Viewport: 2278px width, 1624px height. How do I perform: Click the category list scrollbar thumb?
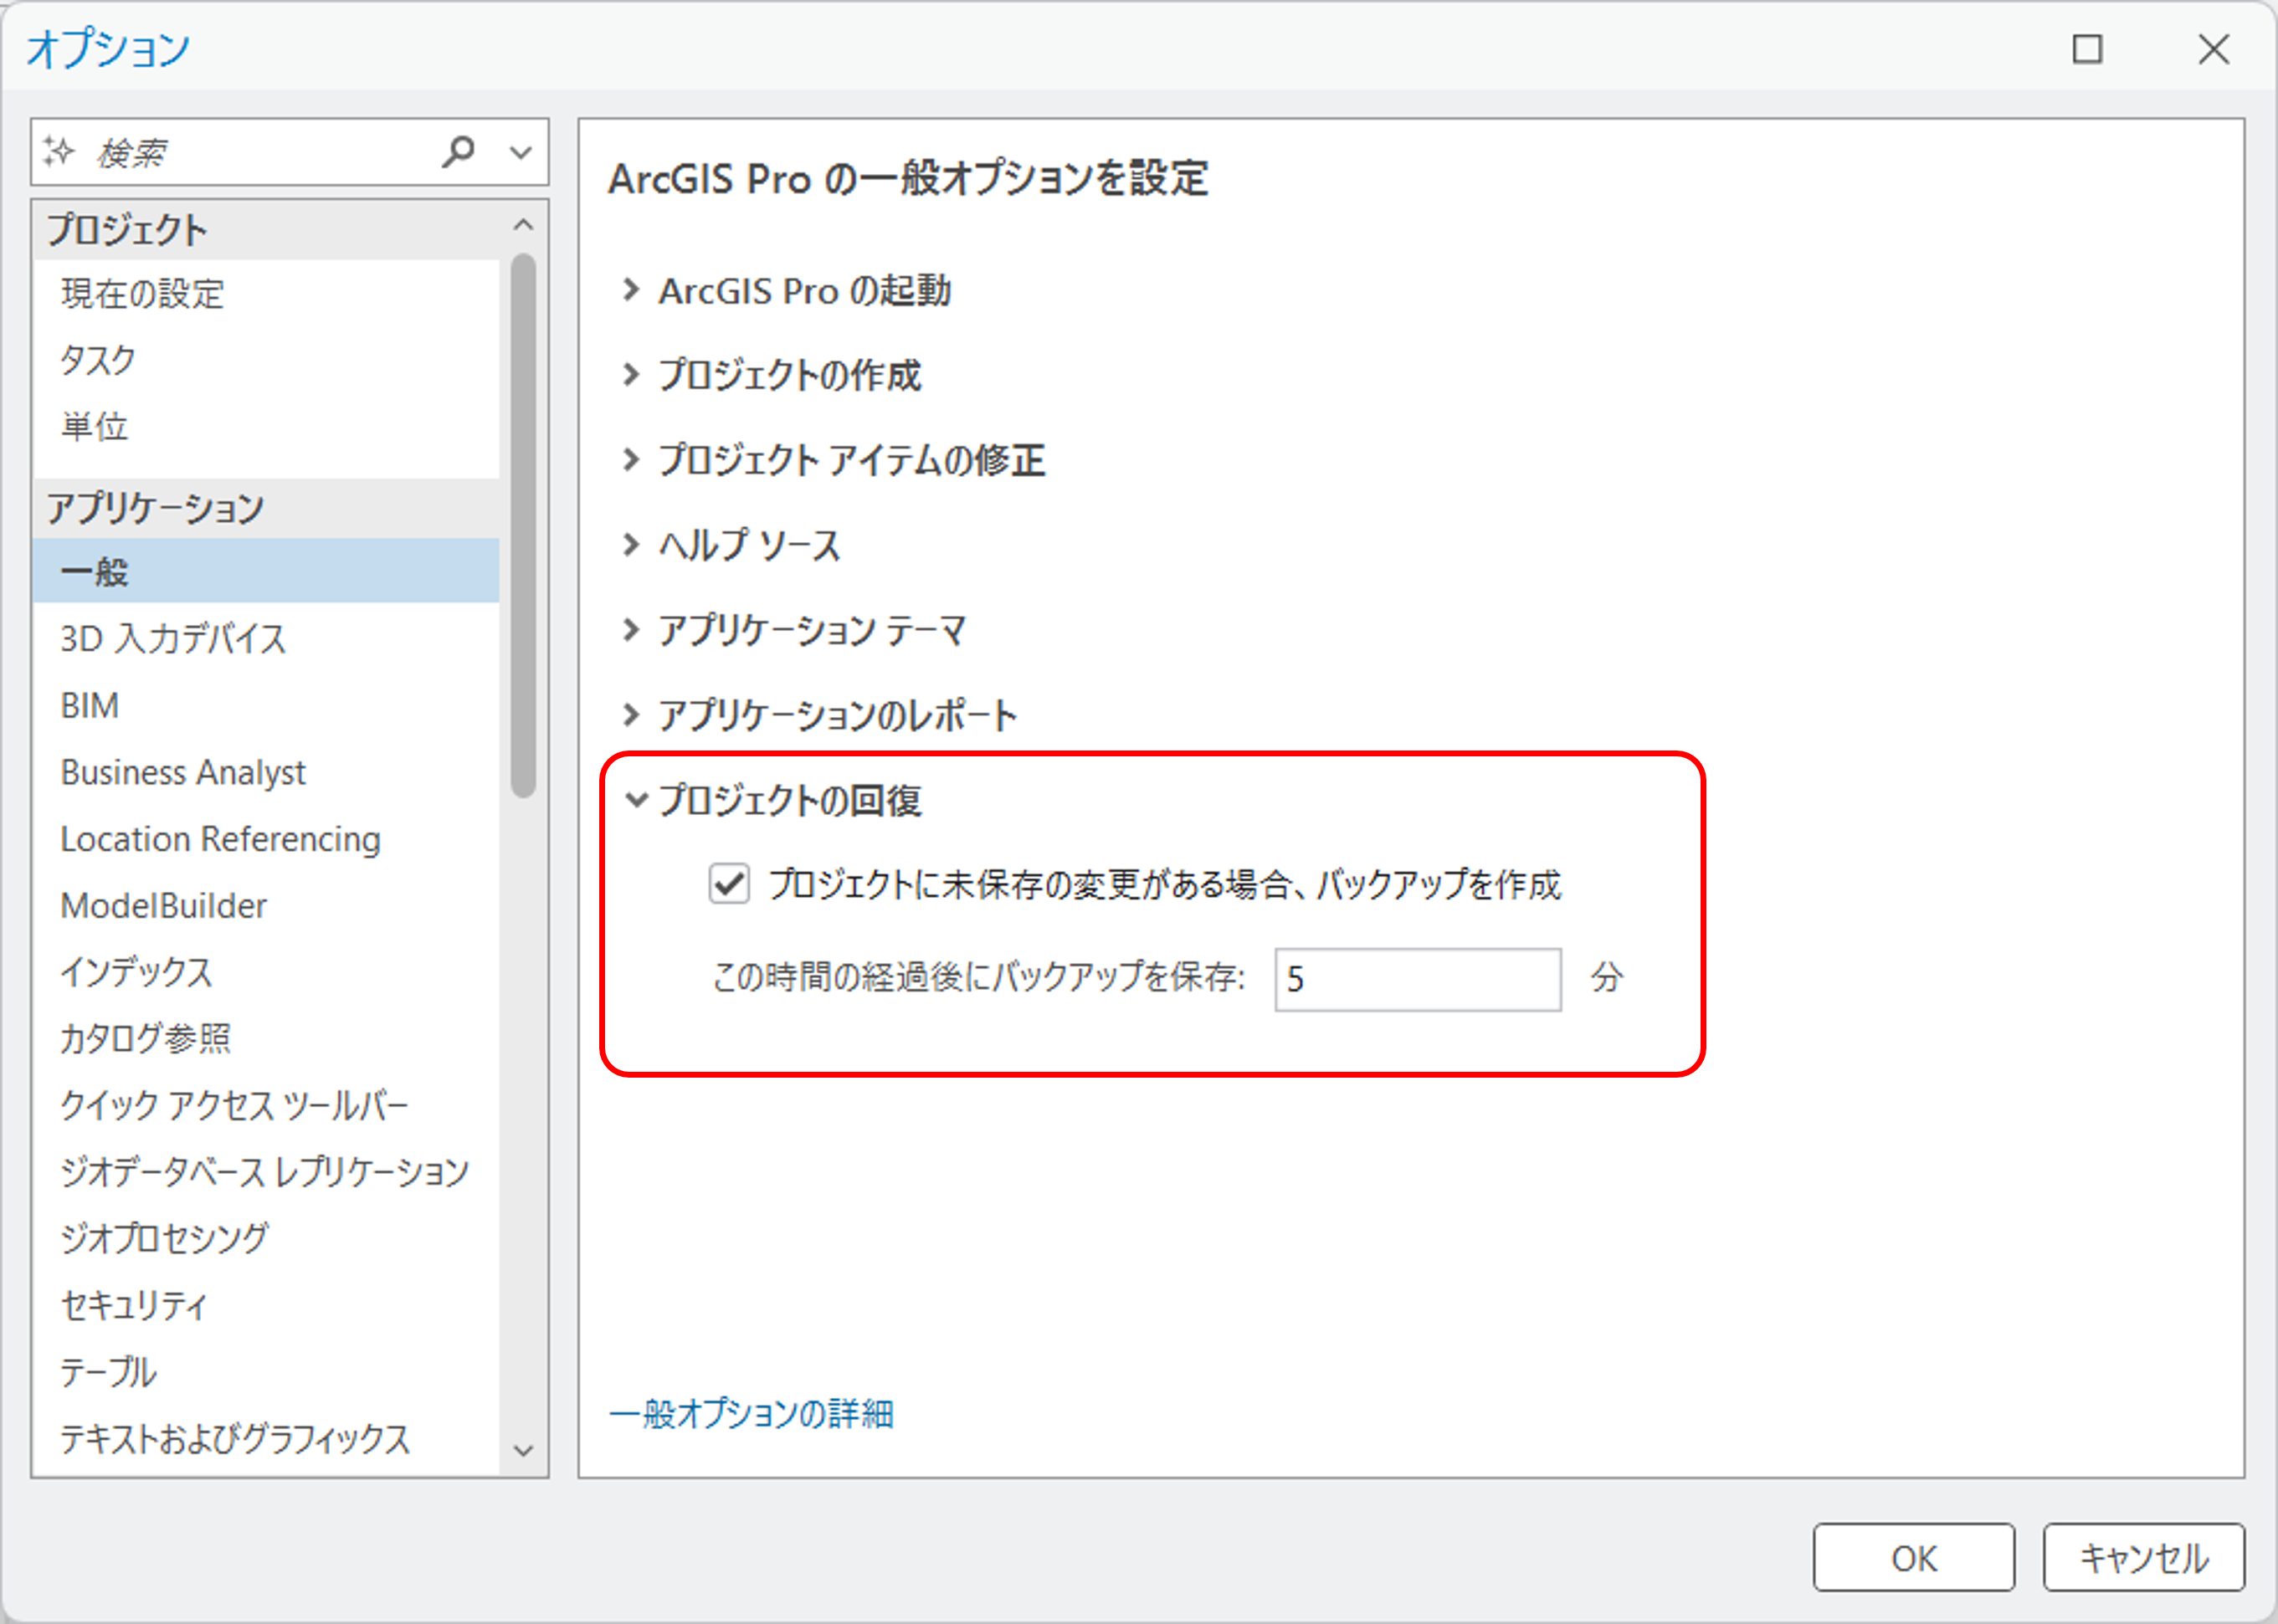[523, 525]
